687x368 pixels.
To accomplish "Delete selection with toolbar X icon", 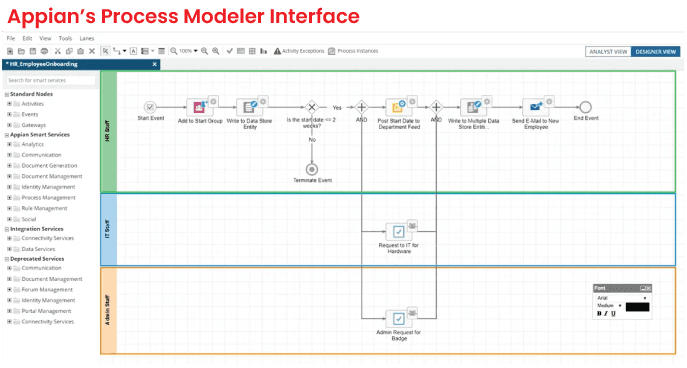I will [92, 51].
